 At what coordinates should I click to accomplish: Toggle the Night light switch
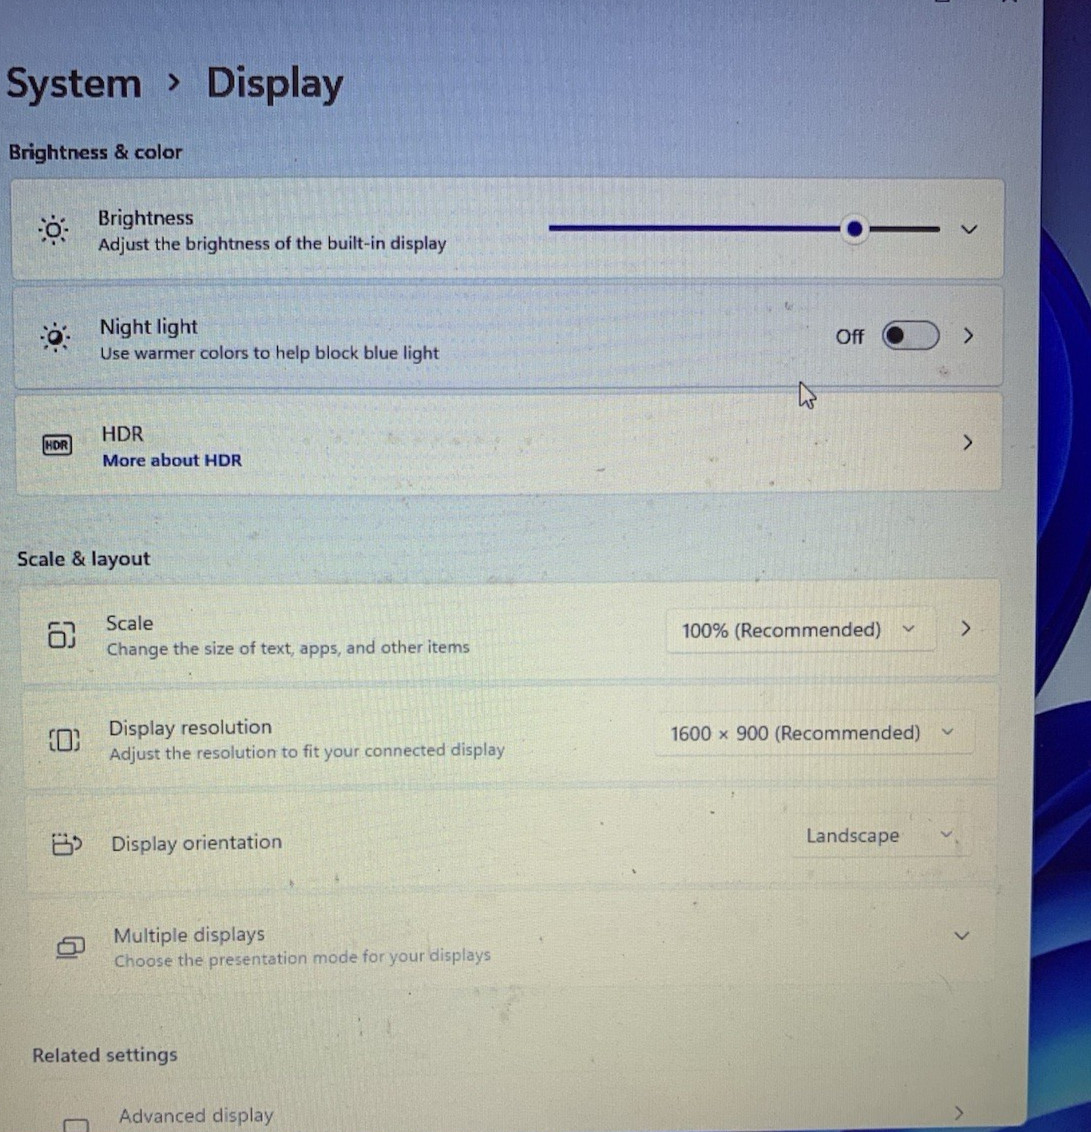(x=910, y=336)
